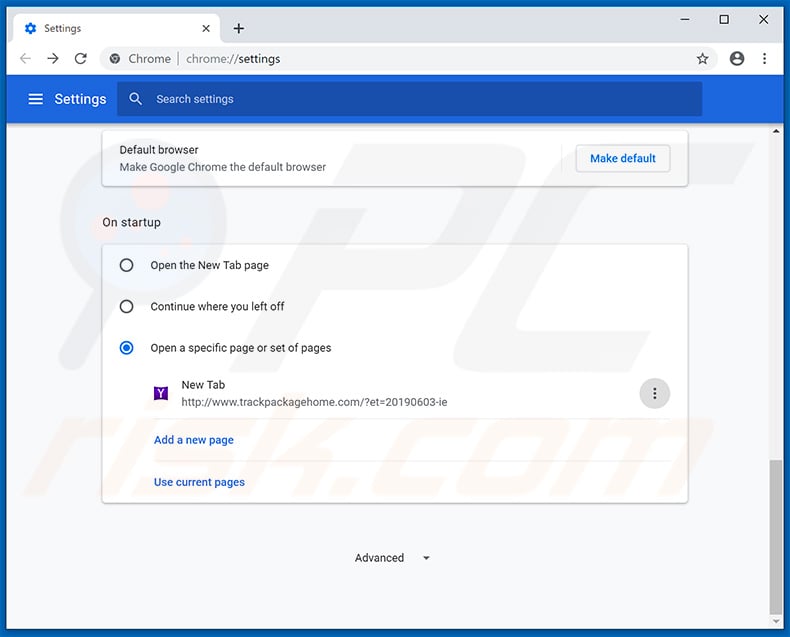The image size is (790, 637).
Task: Click the New Tab entry title
Action: [x=203, y=385]
